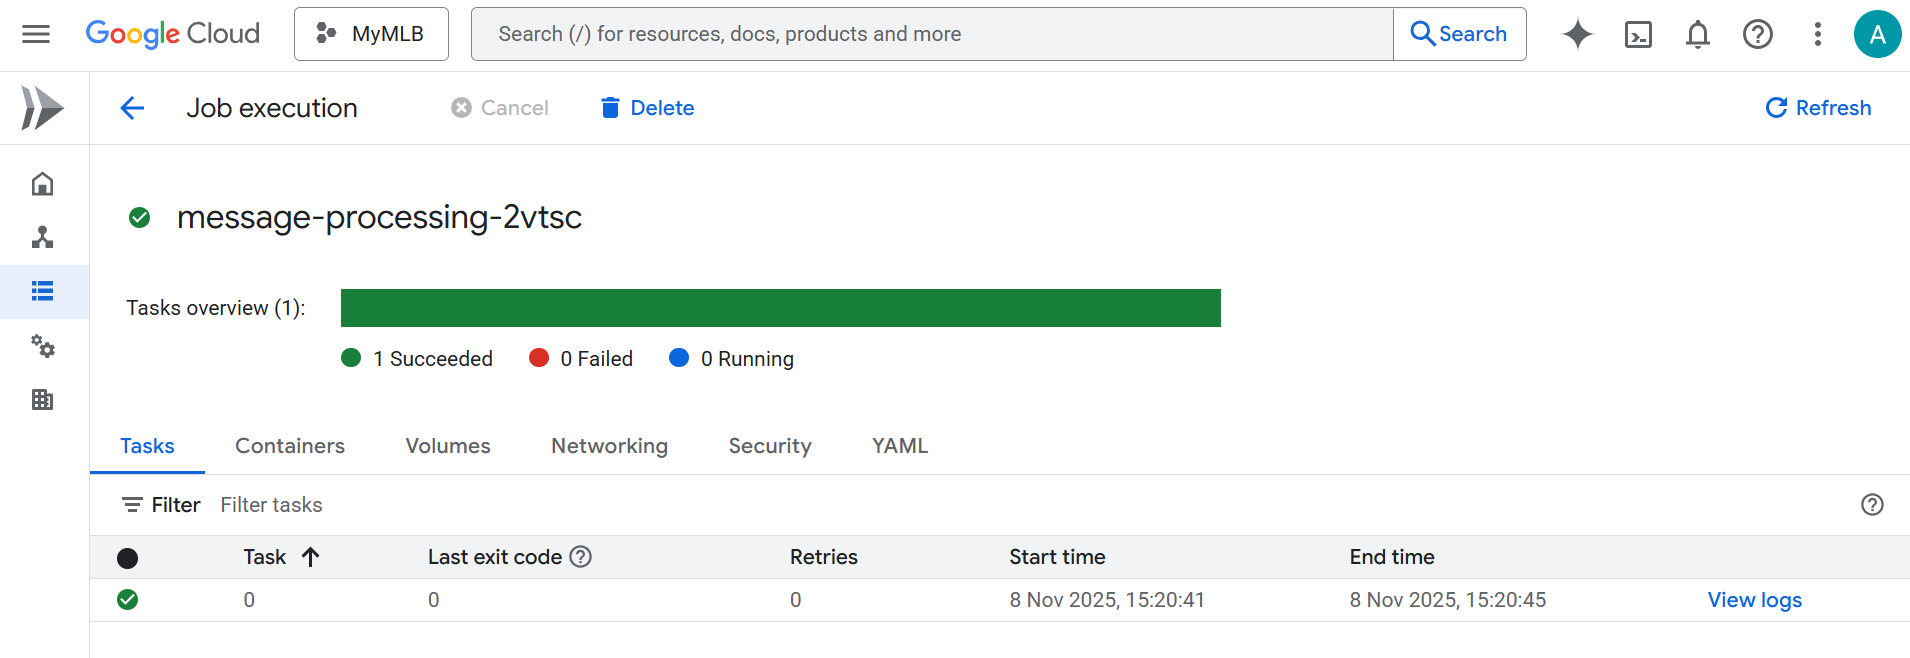This screenshot has width=1910, height=658.
Task: Click the back arrow beside Job execution
Action: (x=132, y=108)
